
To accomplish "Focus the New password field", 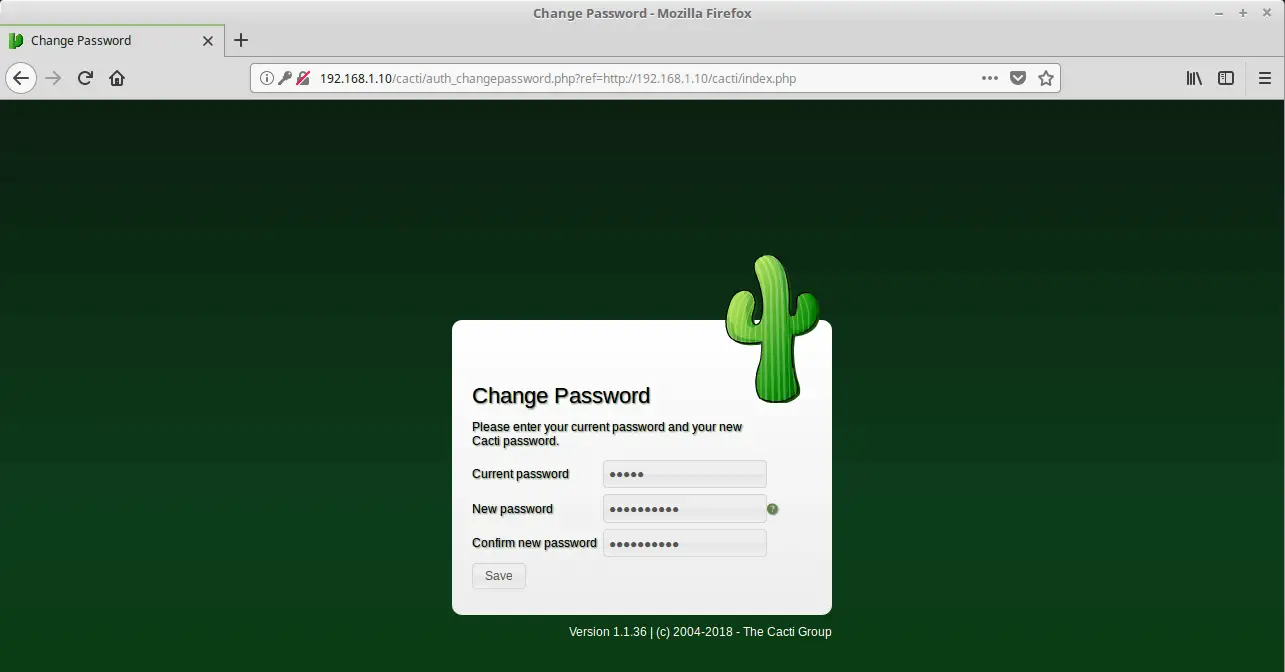I will click(685, 509).
